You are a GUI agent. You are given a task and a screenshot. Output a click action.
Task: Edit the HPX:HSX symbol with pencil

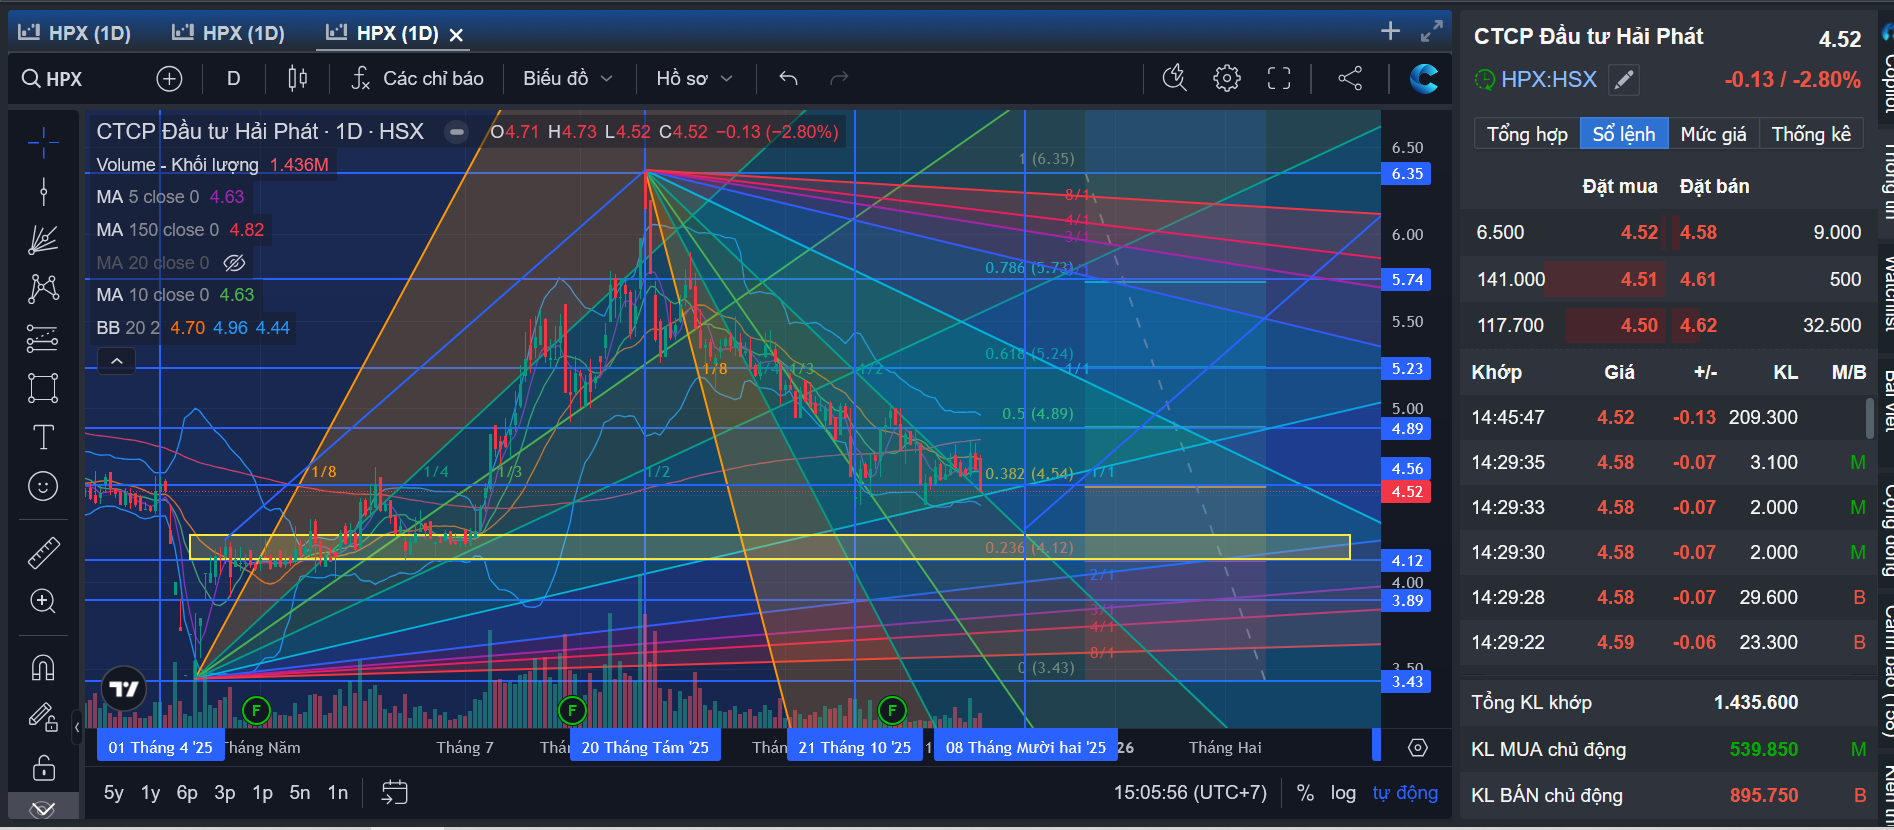(x=1624, y=79)
